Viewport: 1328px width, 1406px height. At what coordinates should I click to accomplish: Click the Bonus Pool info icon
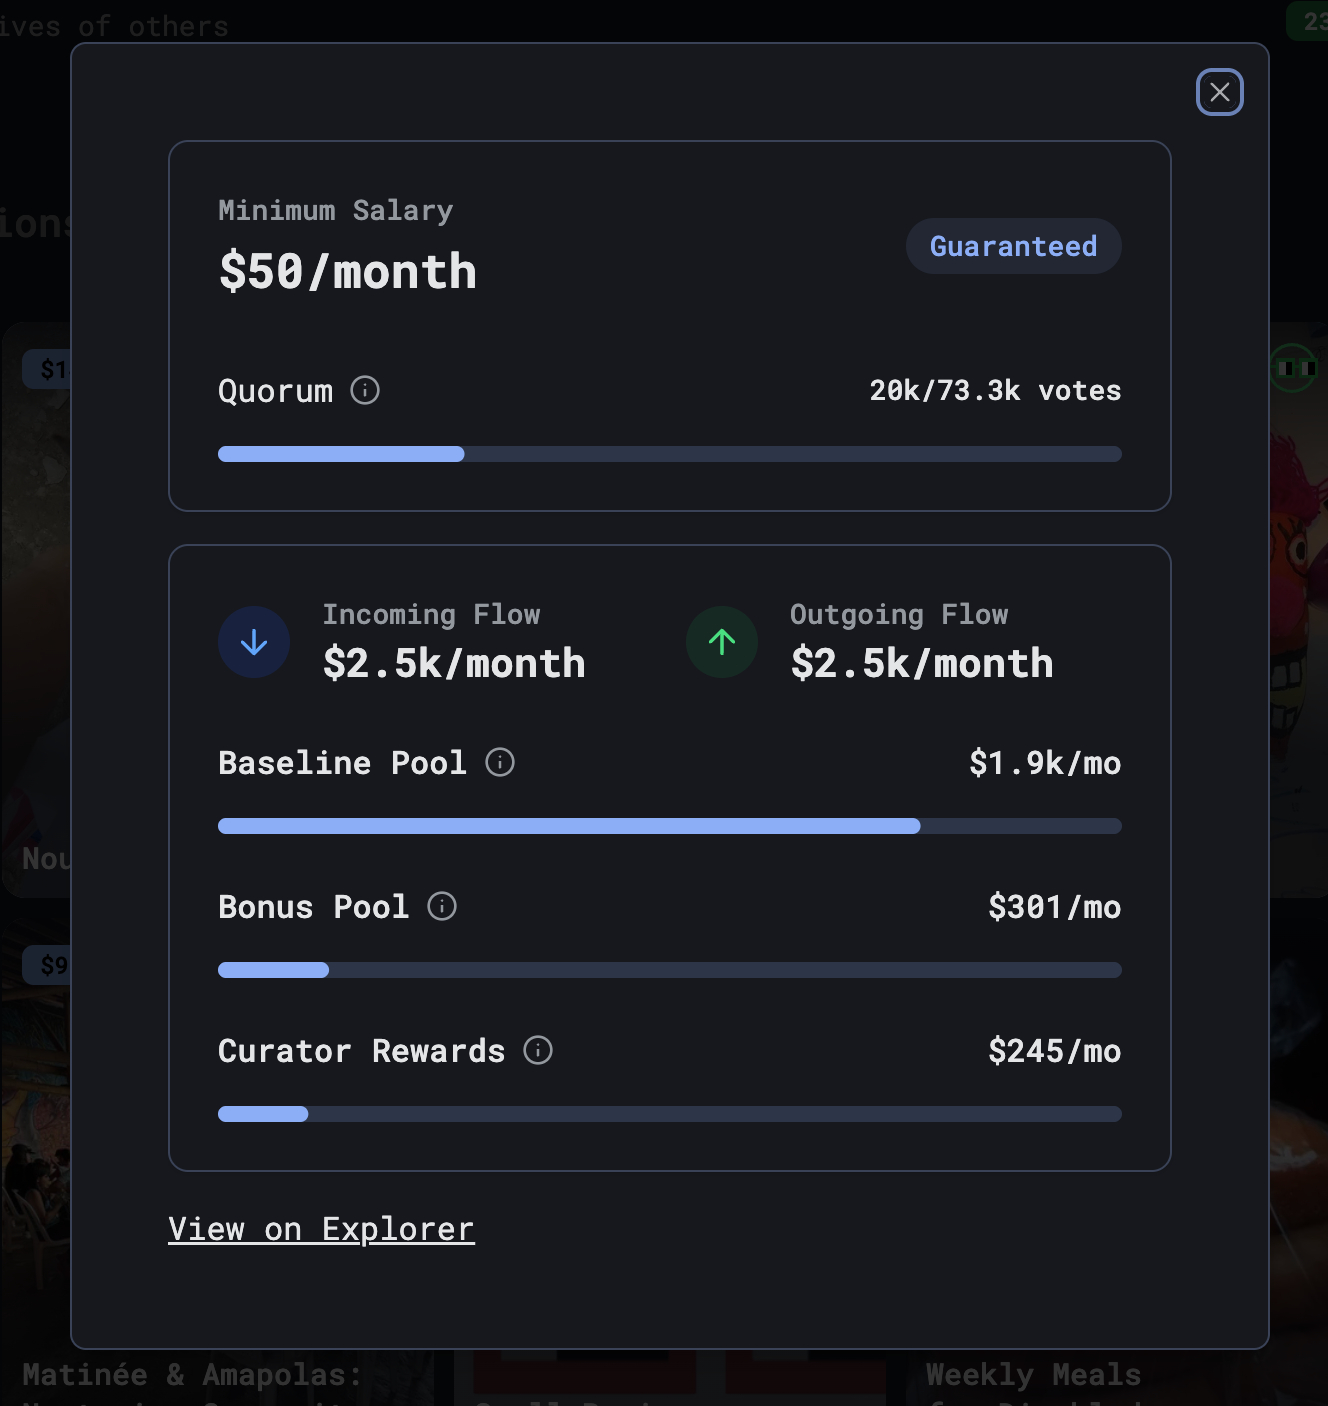(x=442, y=906)
